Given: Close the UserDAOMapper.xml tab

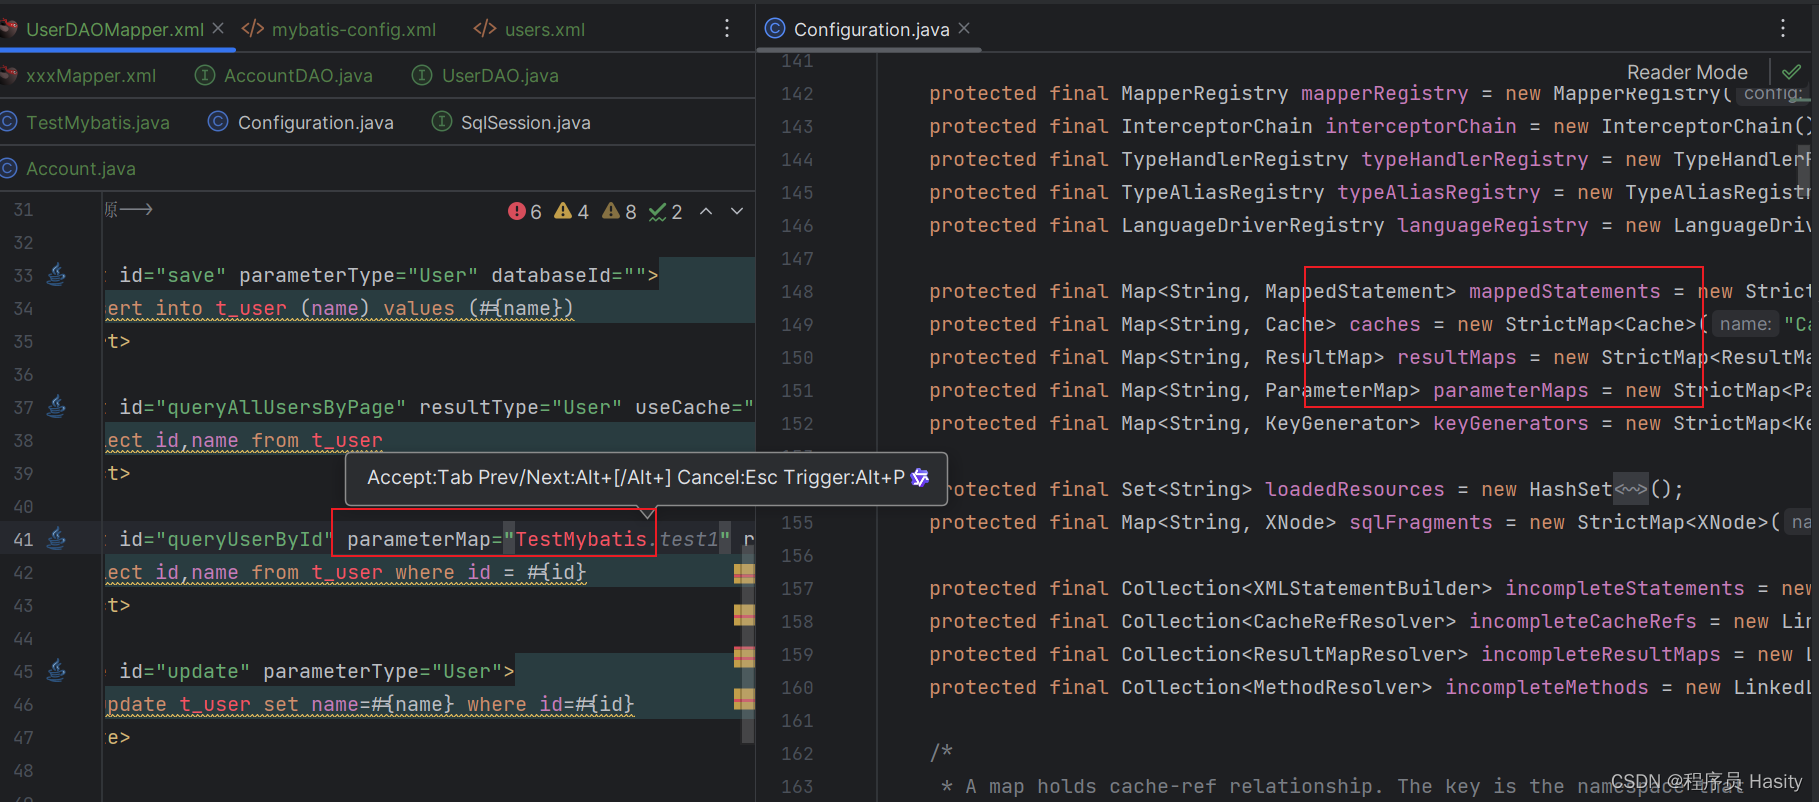Looking at the screenshot, I should (x=218, y=29).
